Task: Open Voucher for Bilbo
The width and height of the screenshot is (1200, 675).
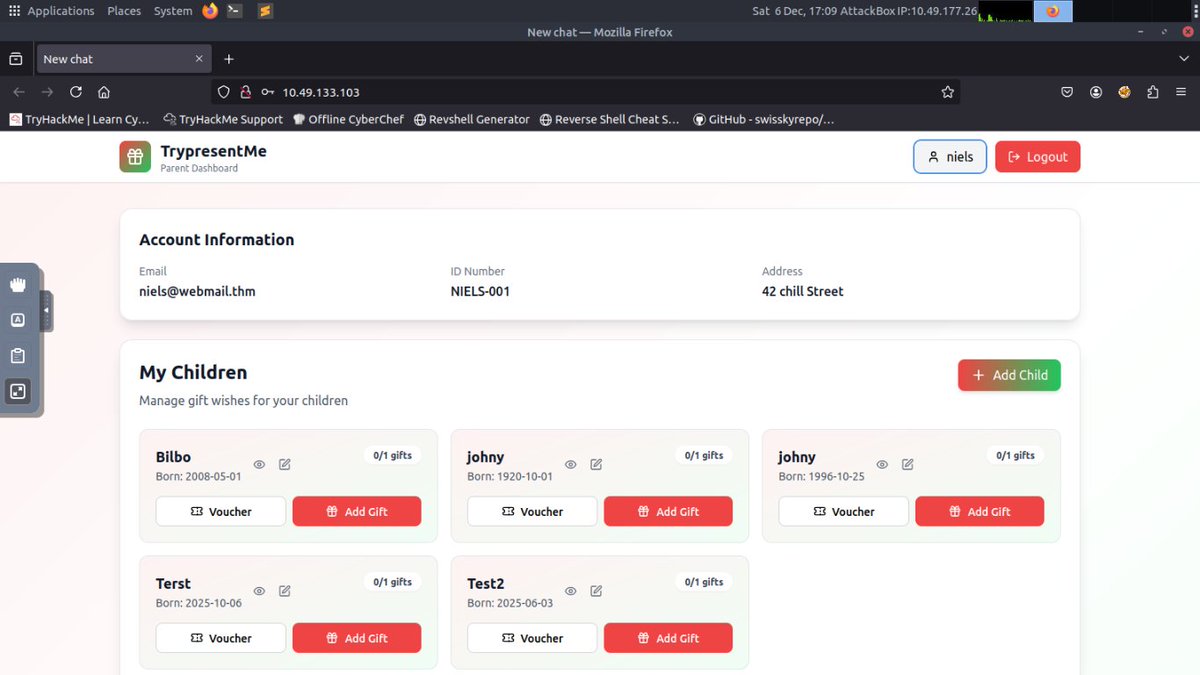Action: (x=221, y=511)
